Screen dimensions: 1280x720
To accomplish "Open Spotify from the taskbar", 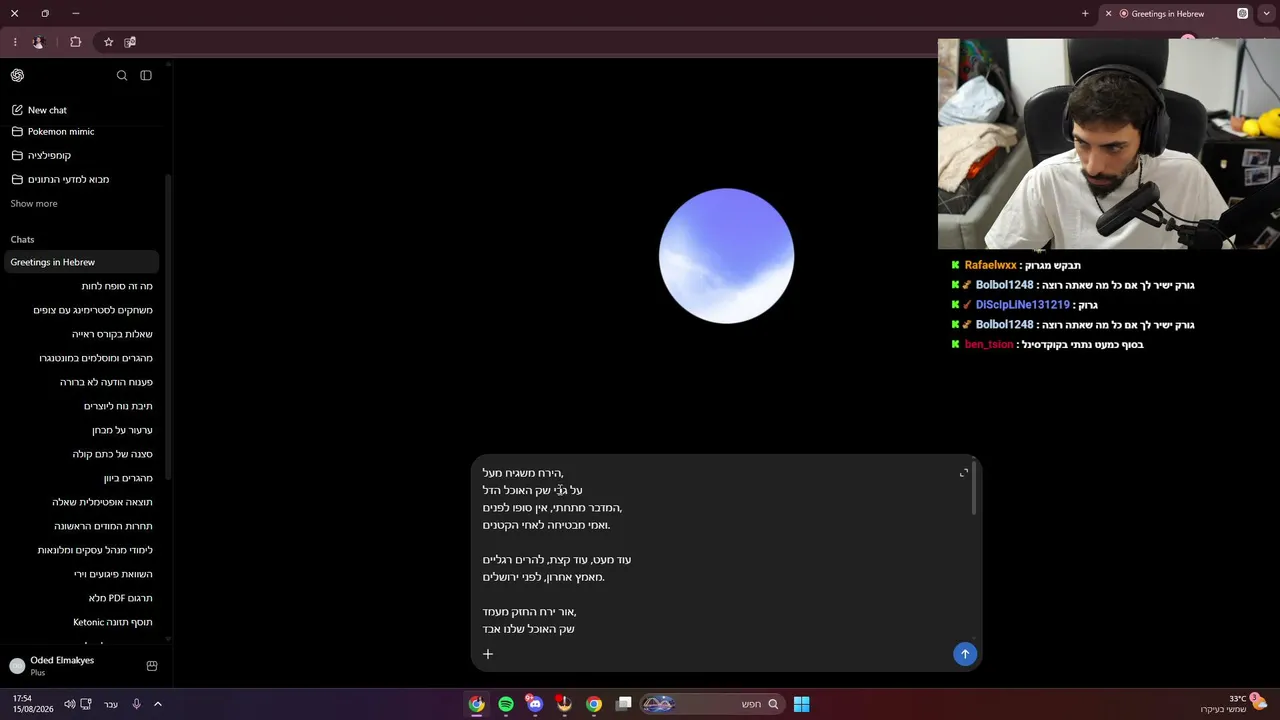I will click(x=506, y=704).
